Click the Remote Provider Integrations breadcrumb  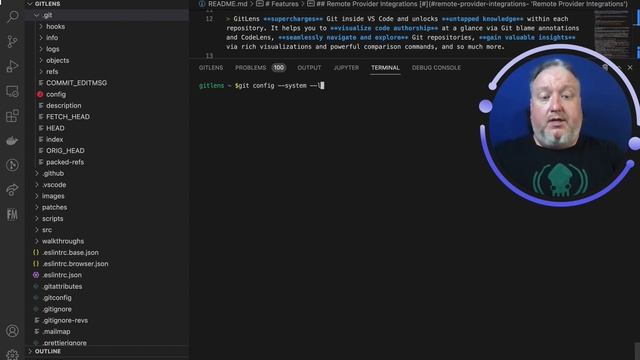472,4
